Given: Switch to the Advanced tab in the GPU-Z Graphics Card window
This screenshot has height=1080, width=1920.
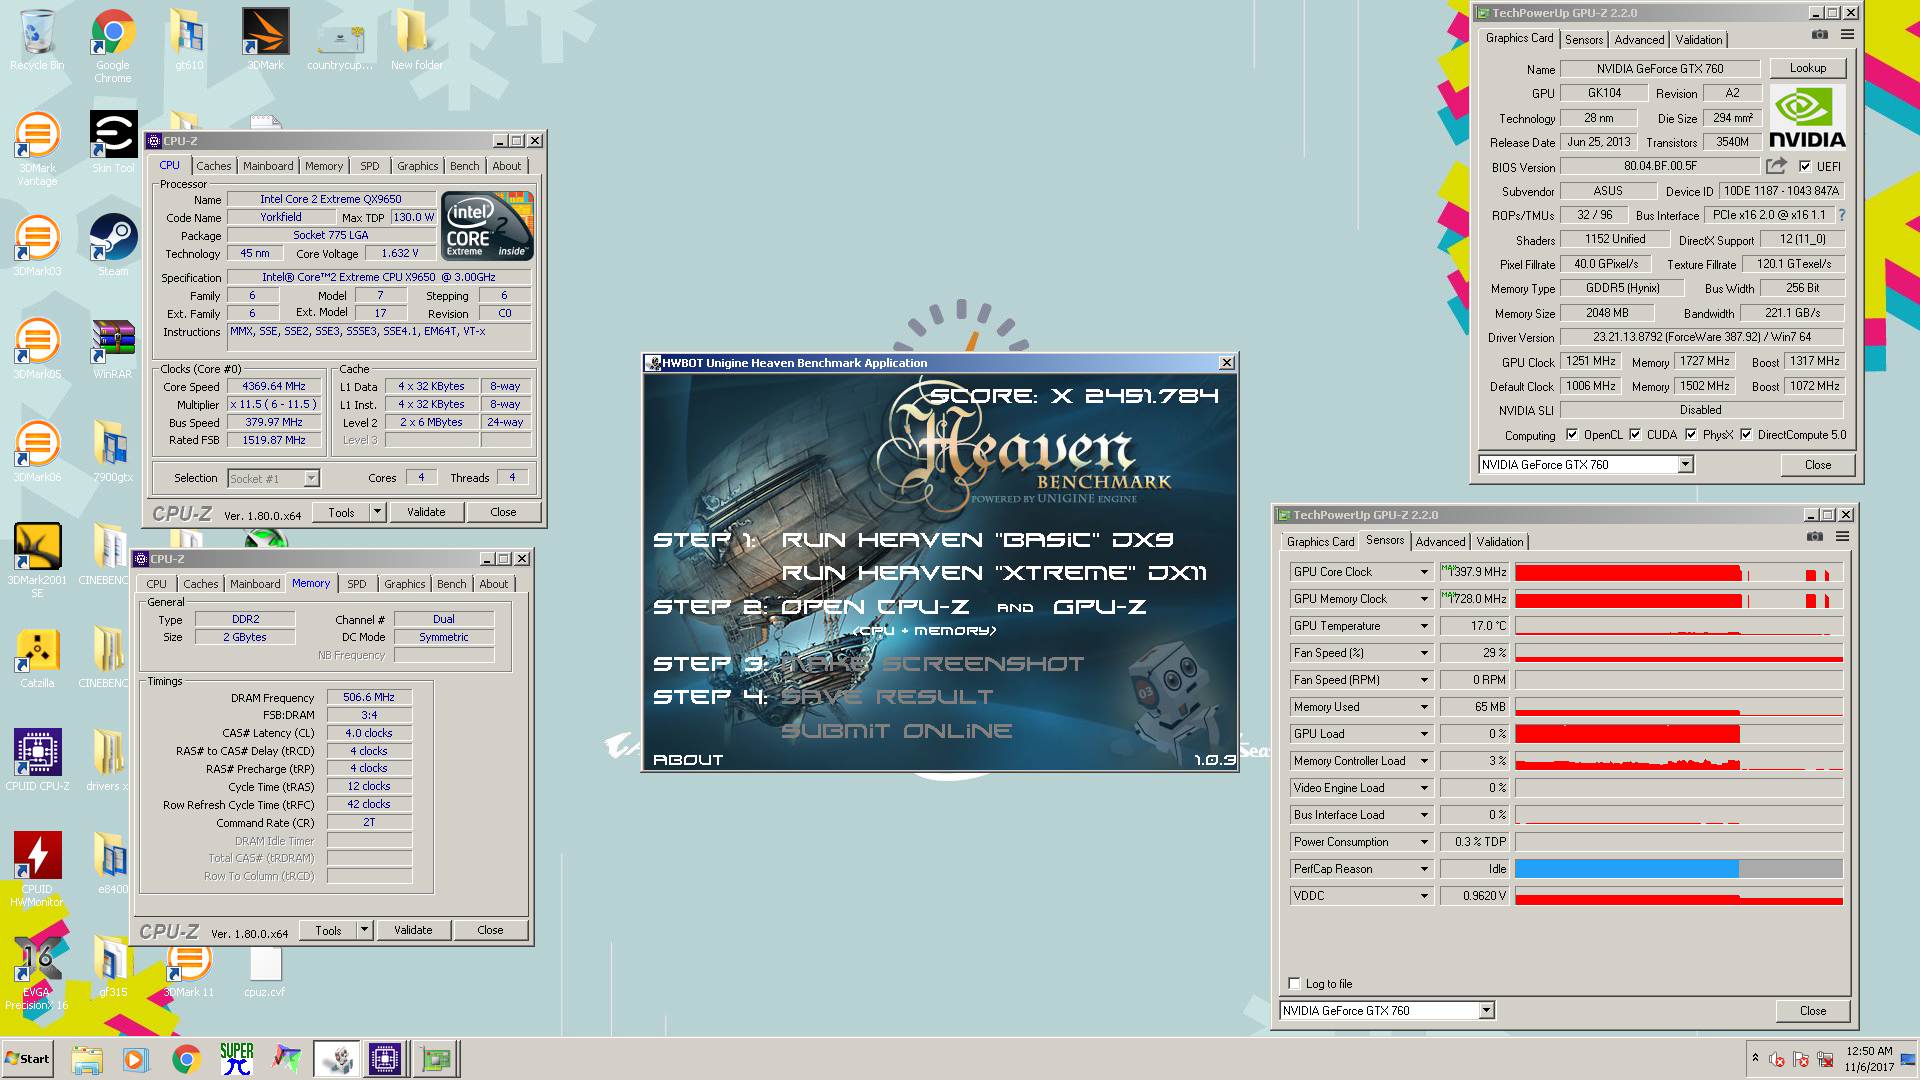Looking at the screenshot, I should pos(1639,40).
